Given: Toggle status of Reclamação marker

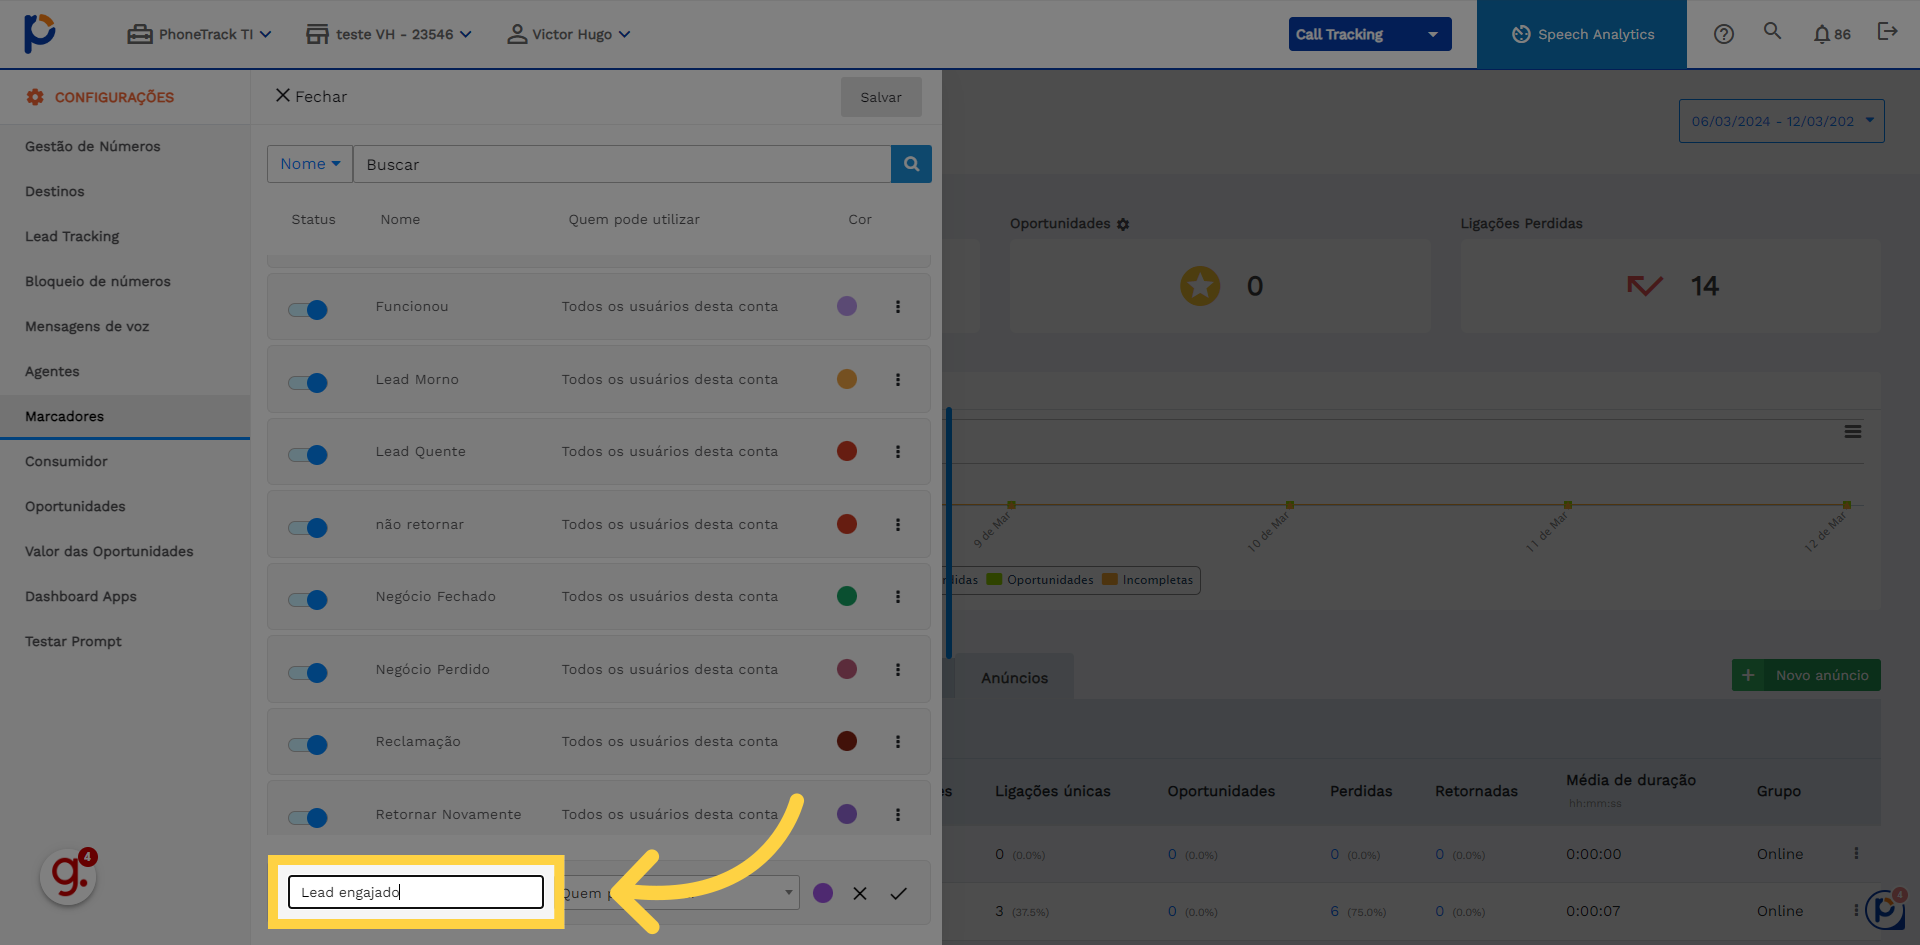Looking at the screenshot, I should point(308,745).
